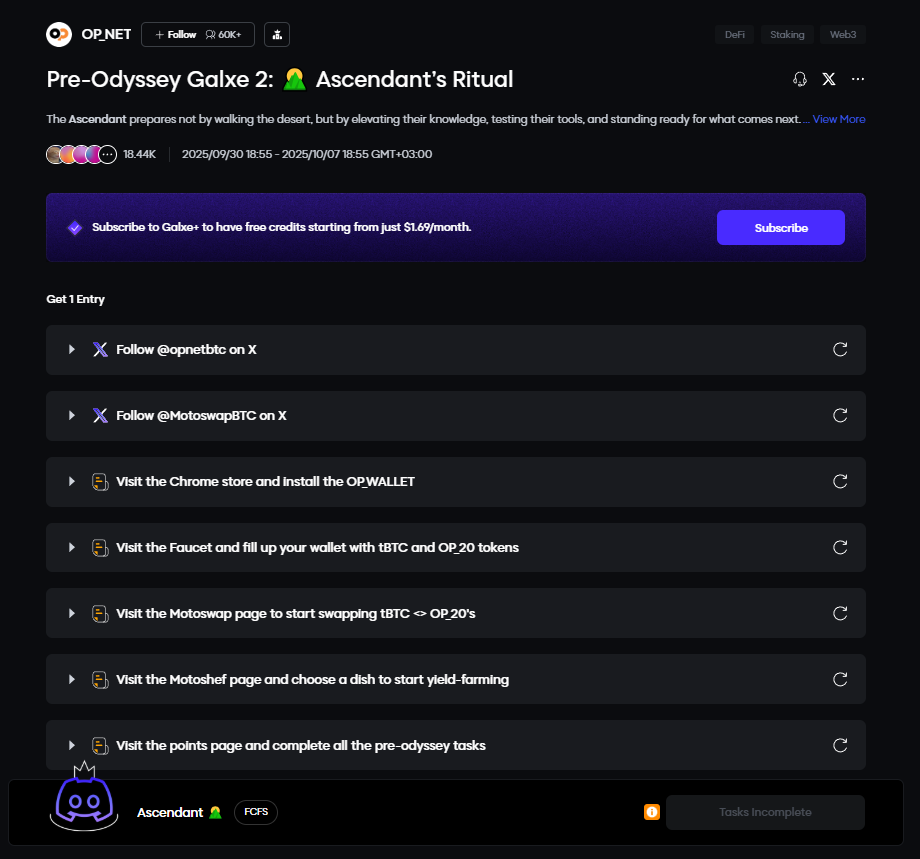Refresh the Follow @opnetbtc task status
Viewport: 920px width, 859px height.
[x=840, y=349]
